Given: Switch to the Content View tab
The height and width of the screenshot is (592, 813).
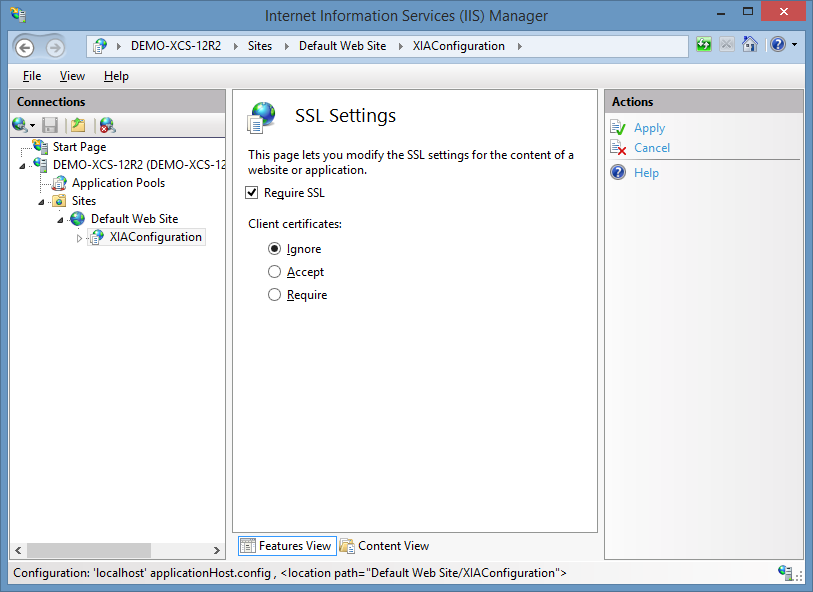Looking at the screenshot, I should pyautogui.click(x=385, y=546).
